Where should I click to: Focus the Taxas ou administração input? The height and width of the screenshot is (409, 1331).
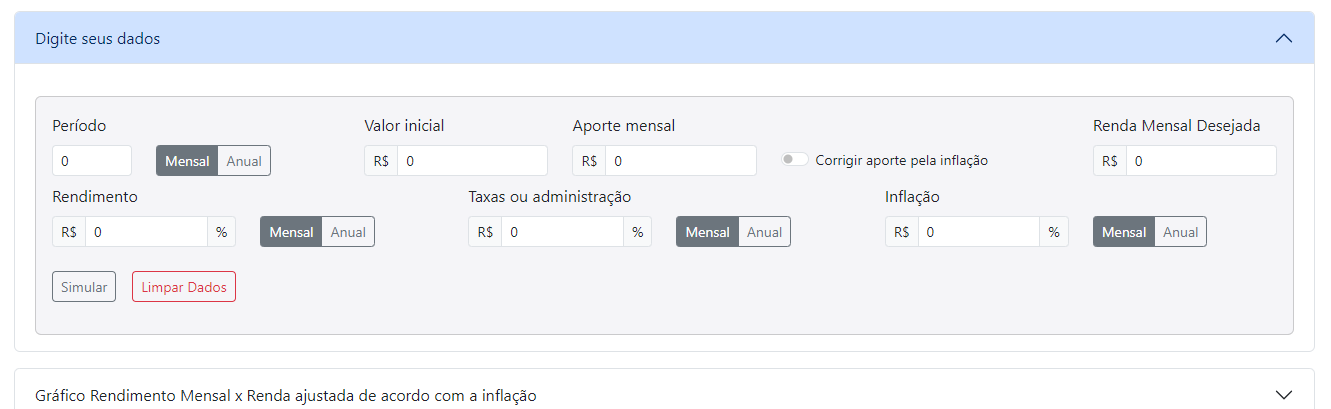tap(563, 232)
